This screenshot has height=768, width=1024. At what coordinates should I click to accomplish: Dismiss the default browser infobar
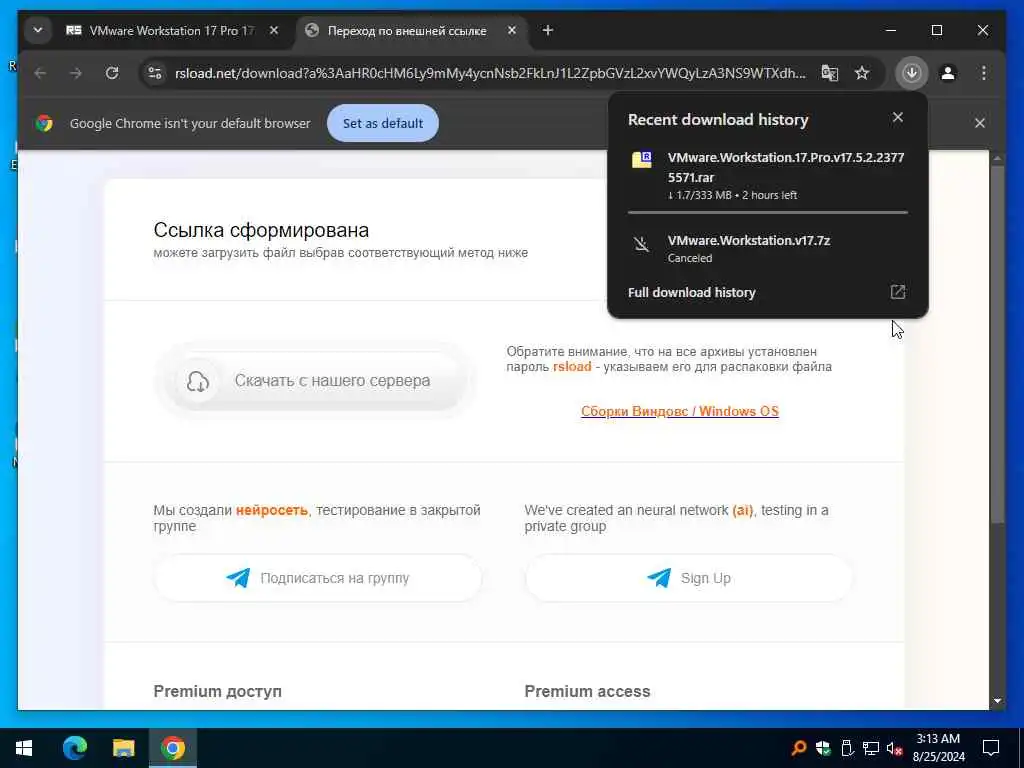point(980,123)
